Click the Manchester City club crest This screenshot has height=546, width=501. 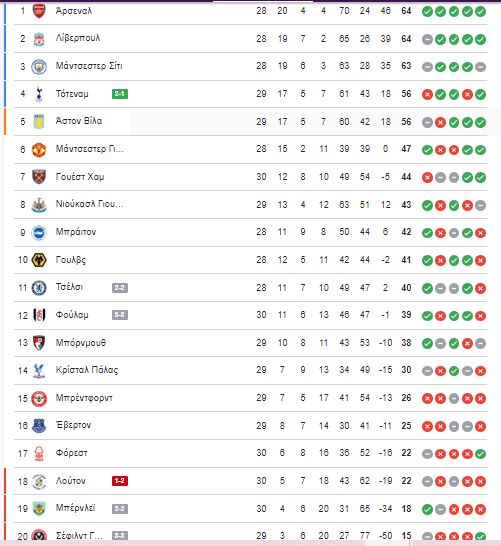click(39, 67)
